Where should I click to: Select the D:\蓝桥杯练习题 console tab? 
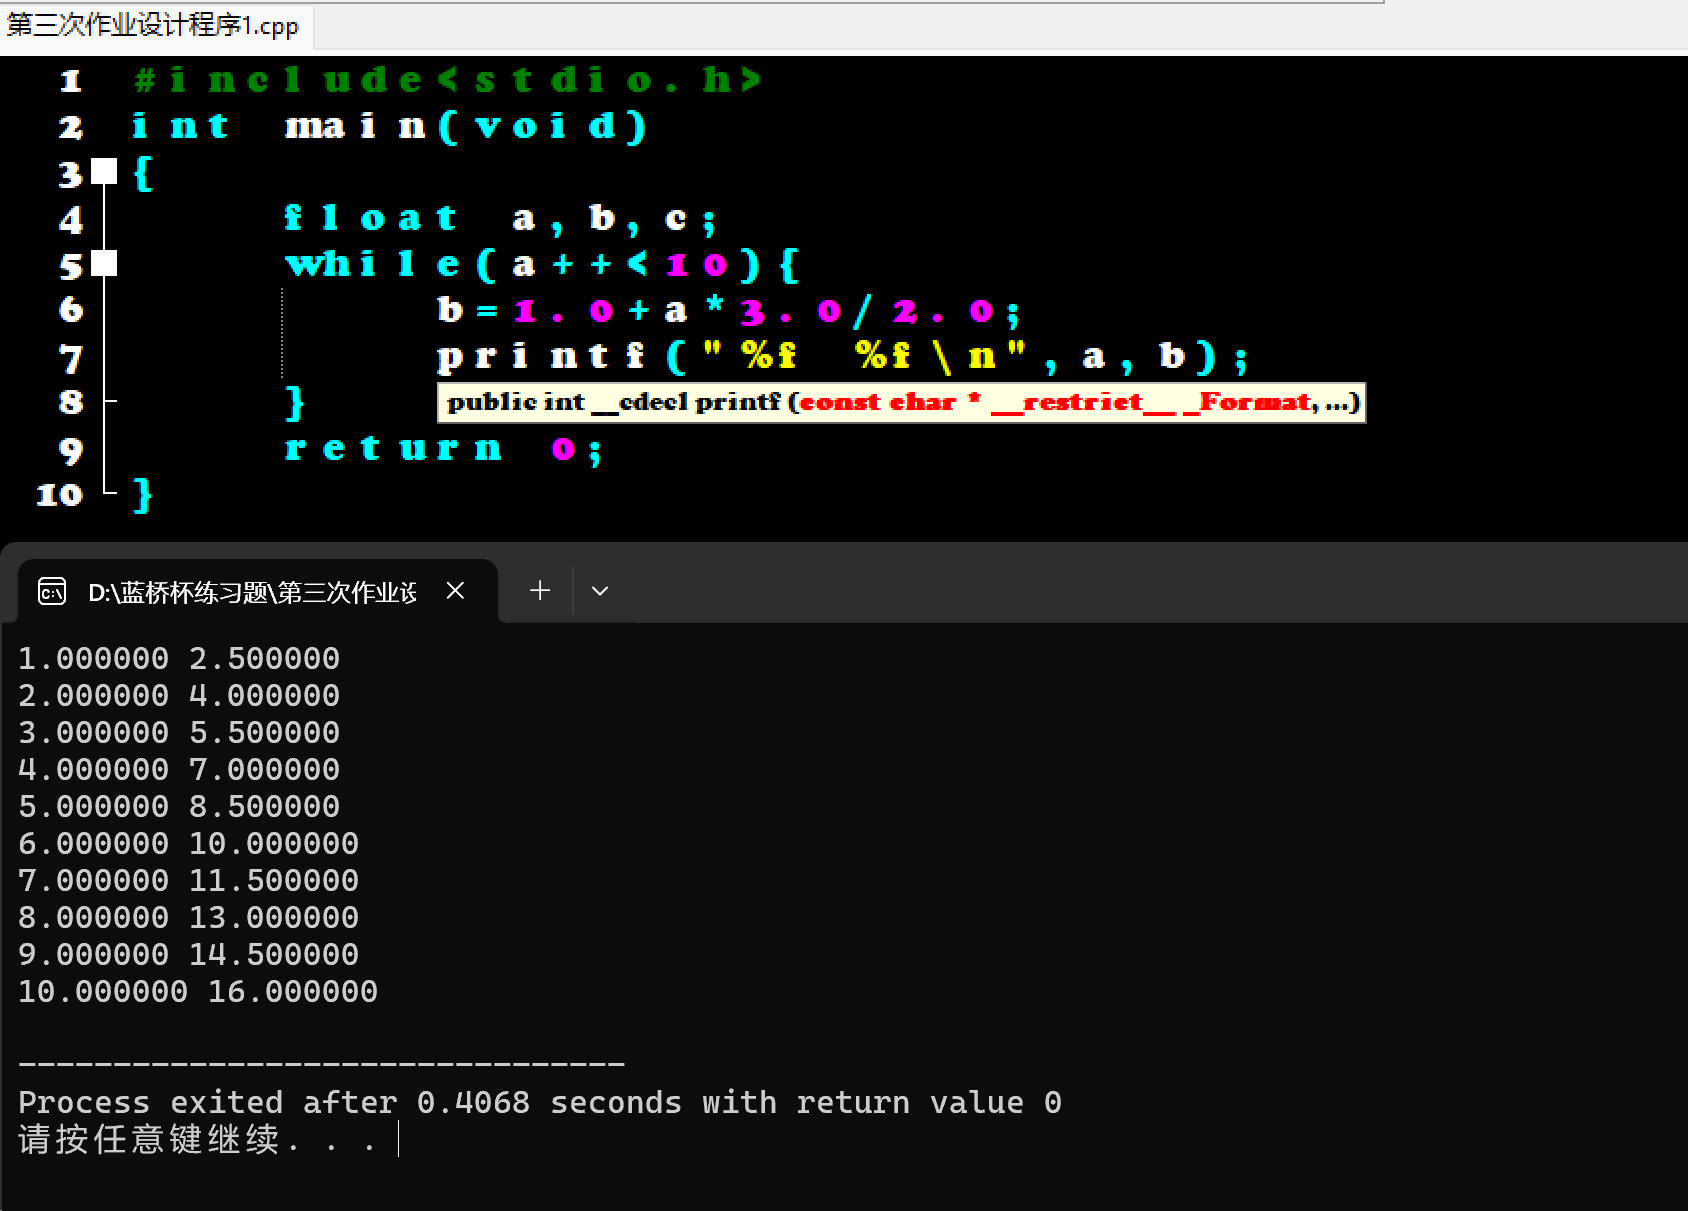[x=258, y=592]
